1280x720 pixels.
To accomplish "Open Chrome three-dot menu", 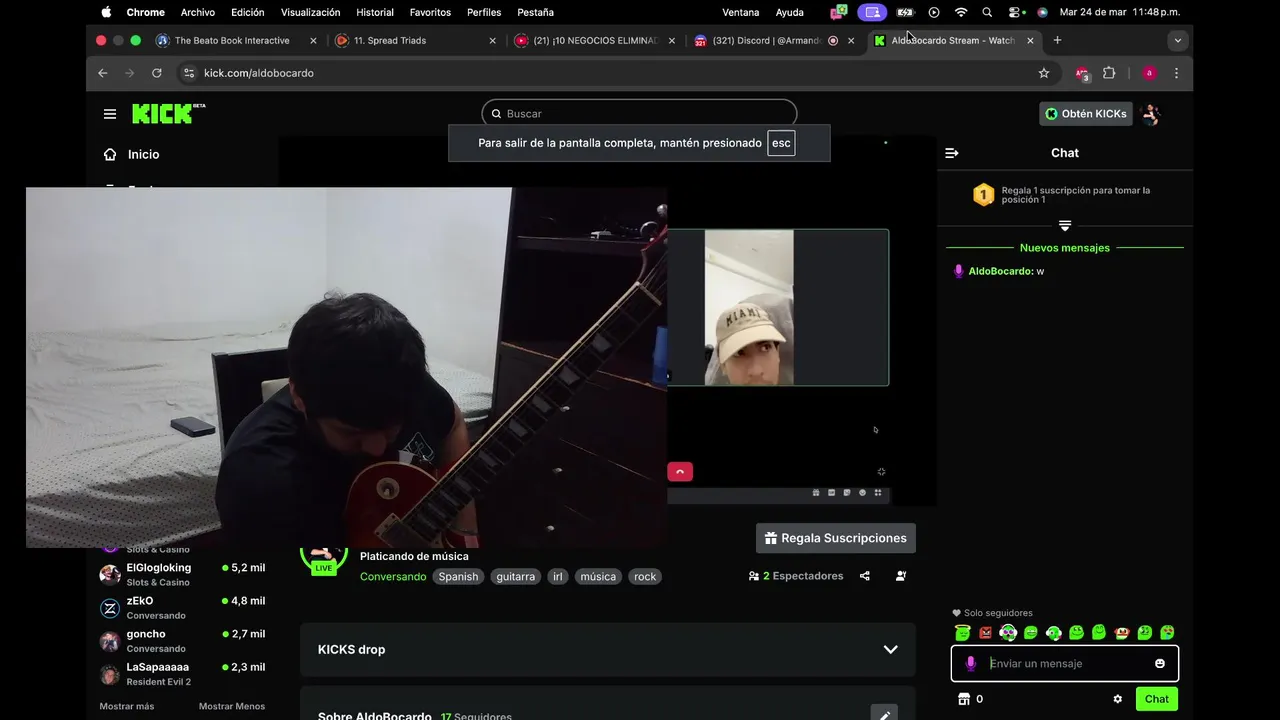I will pyautogui.click(x=1176, y=73).
